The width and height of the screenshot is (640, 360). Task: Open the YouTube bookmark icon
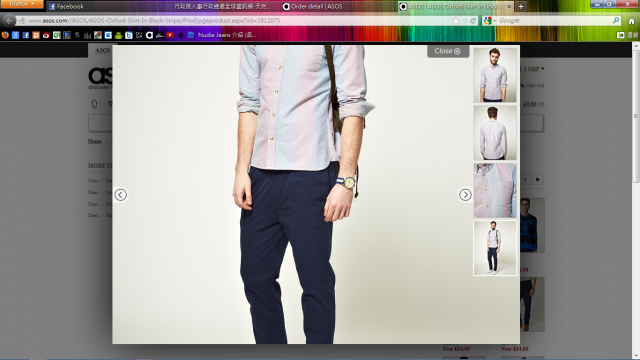170,35
